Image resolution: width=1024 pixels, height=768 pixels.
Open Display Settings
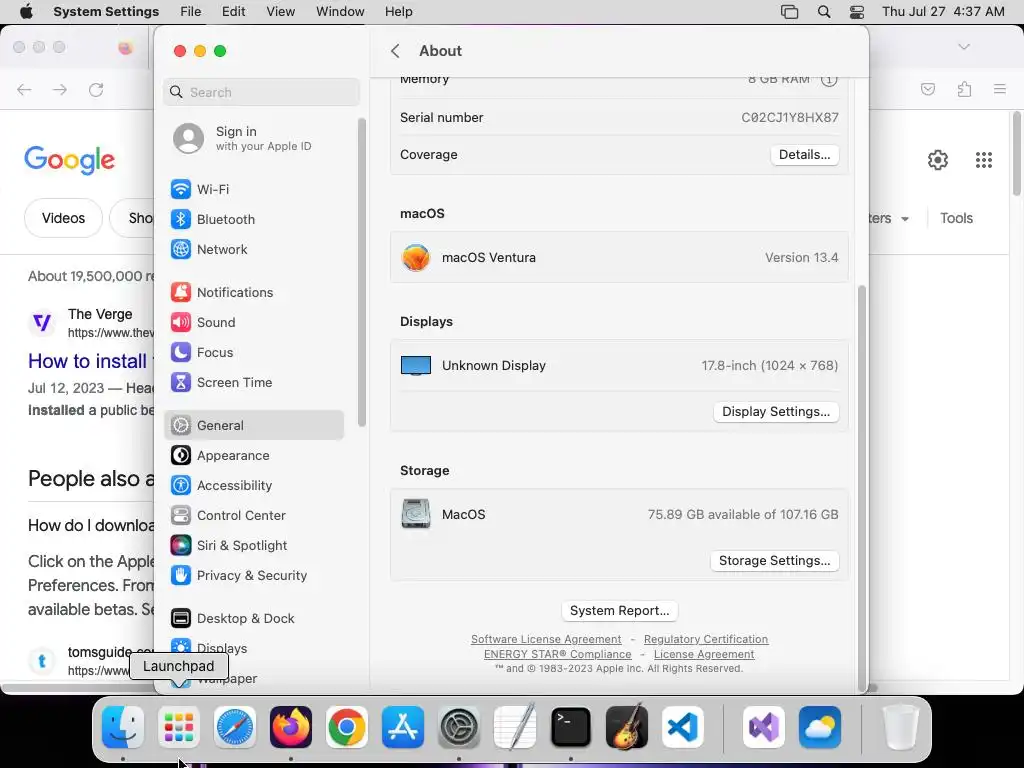[776, 412]
